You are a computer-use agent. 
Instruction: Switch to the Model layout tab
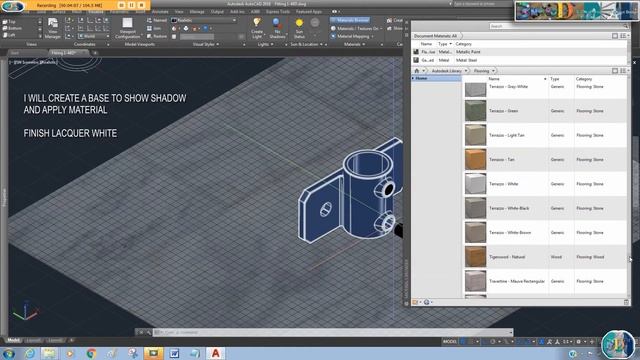13,340
